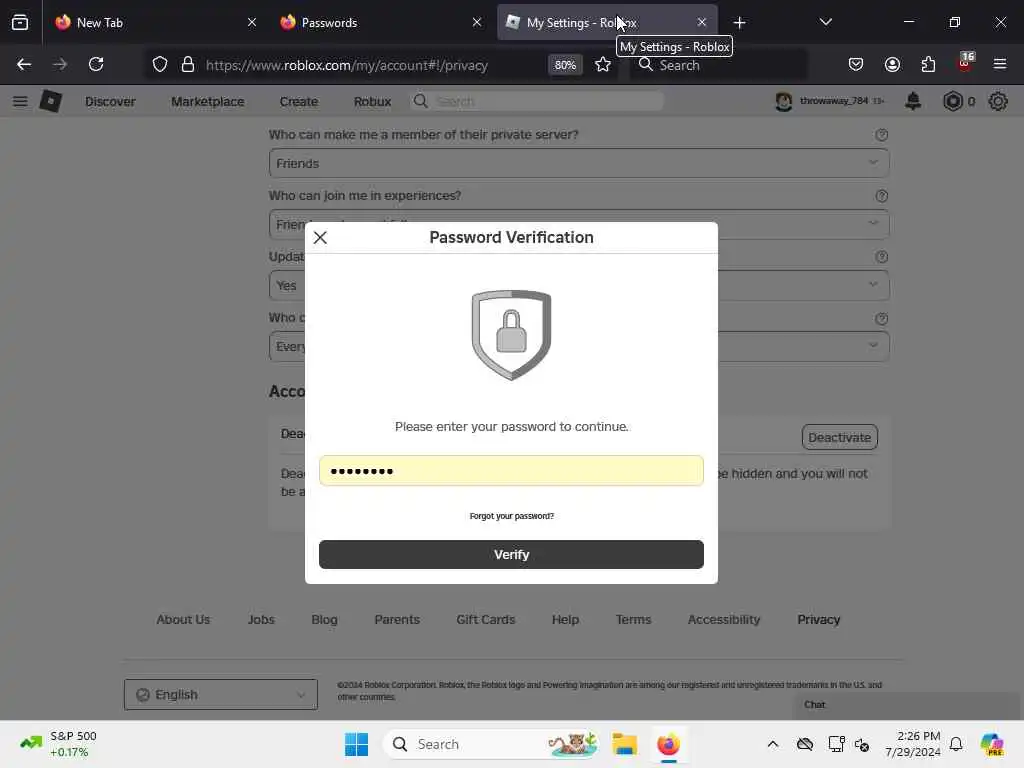Open the Extensions puzzle icon

pyautogui.click(x=928, y=64)
